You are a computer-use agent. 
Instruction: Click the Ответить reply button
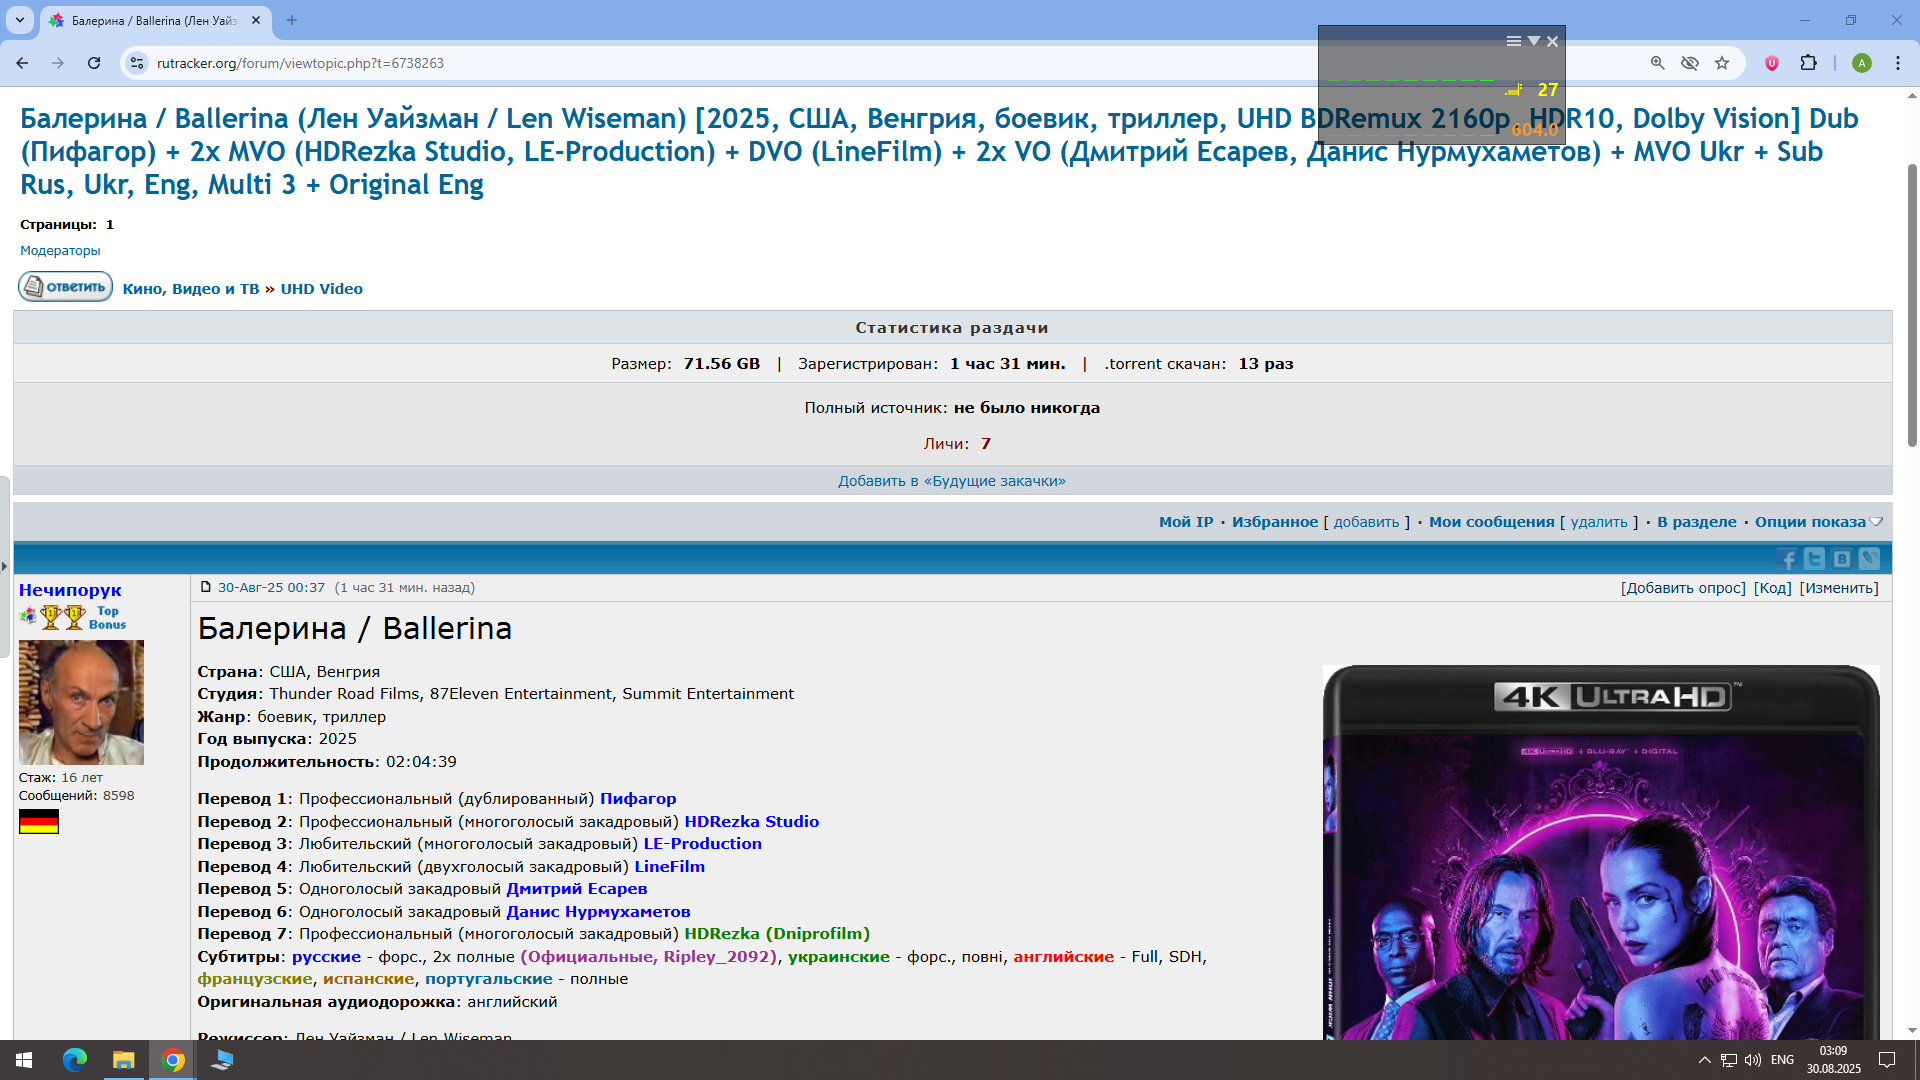[x=66, y=287]
